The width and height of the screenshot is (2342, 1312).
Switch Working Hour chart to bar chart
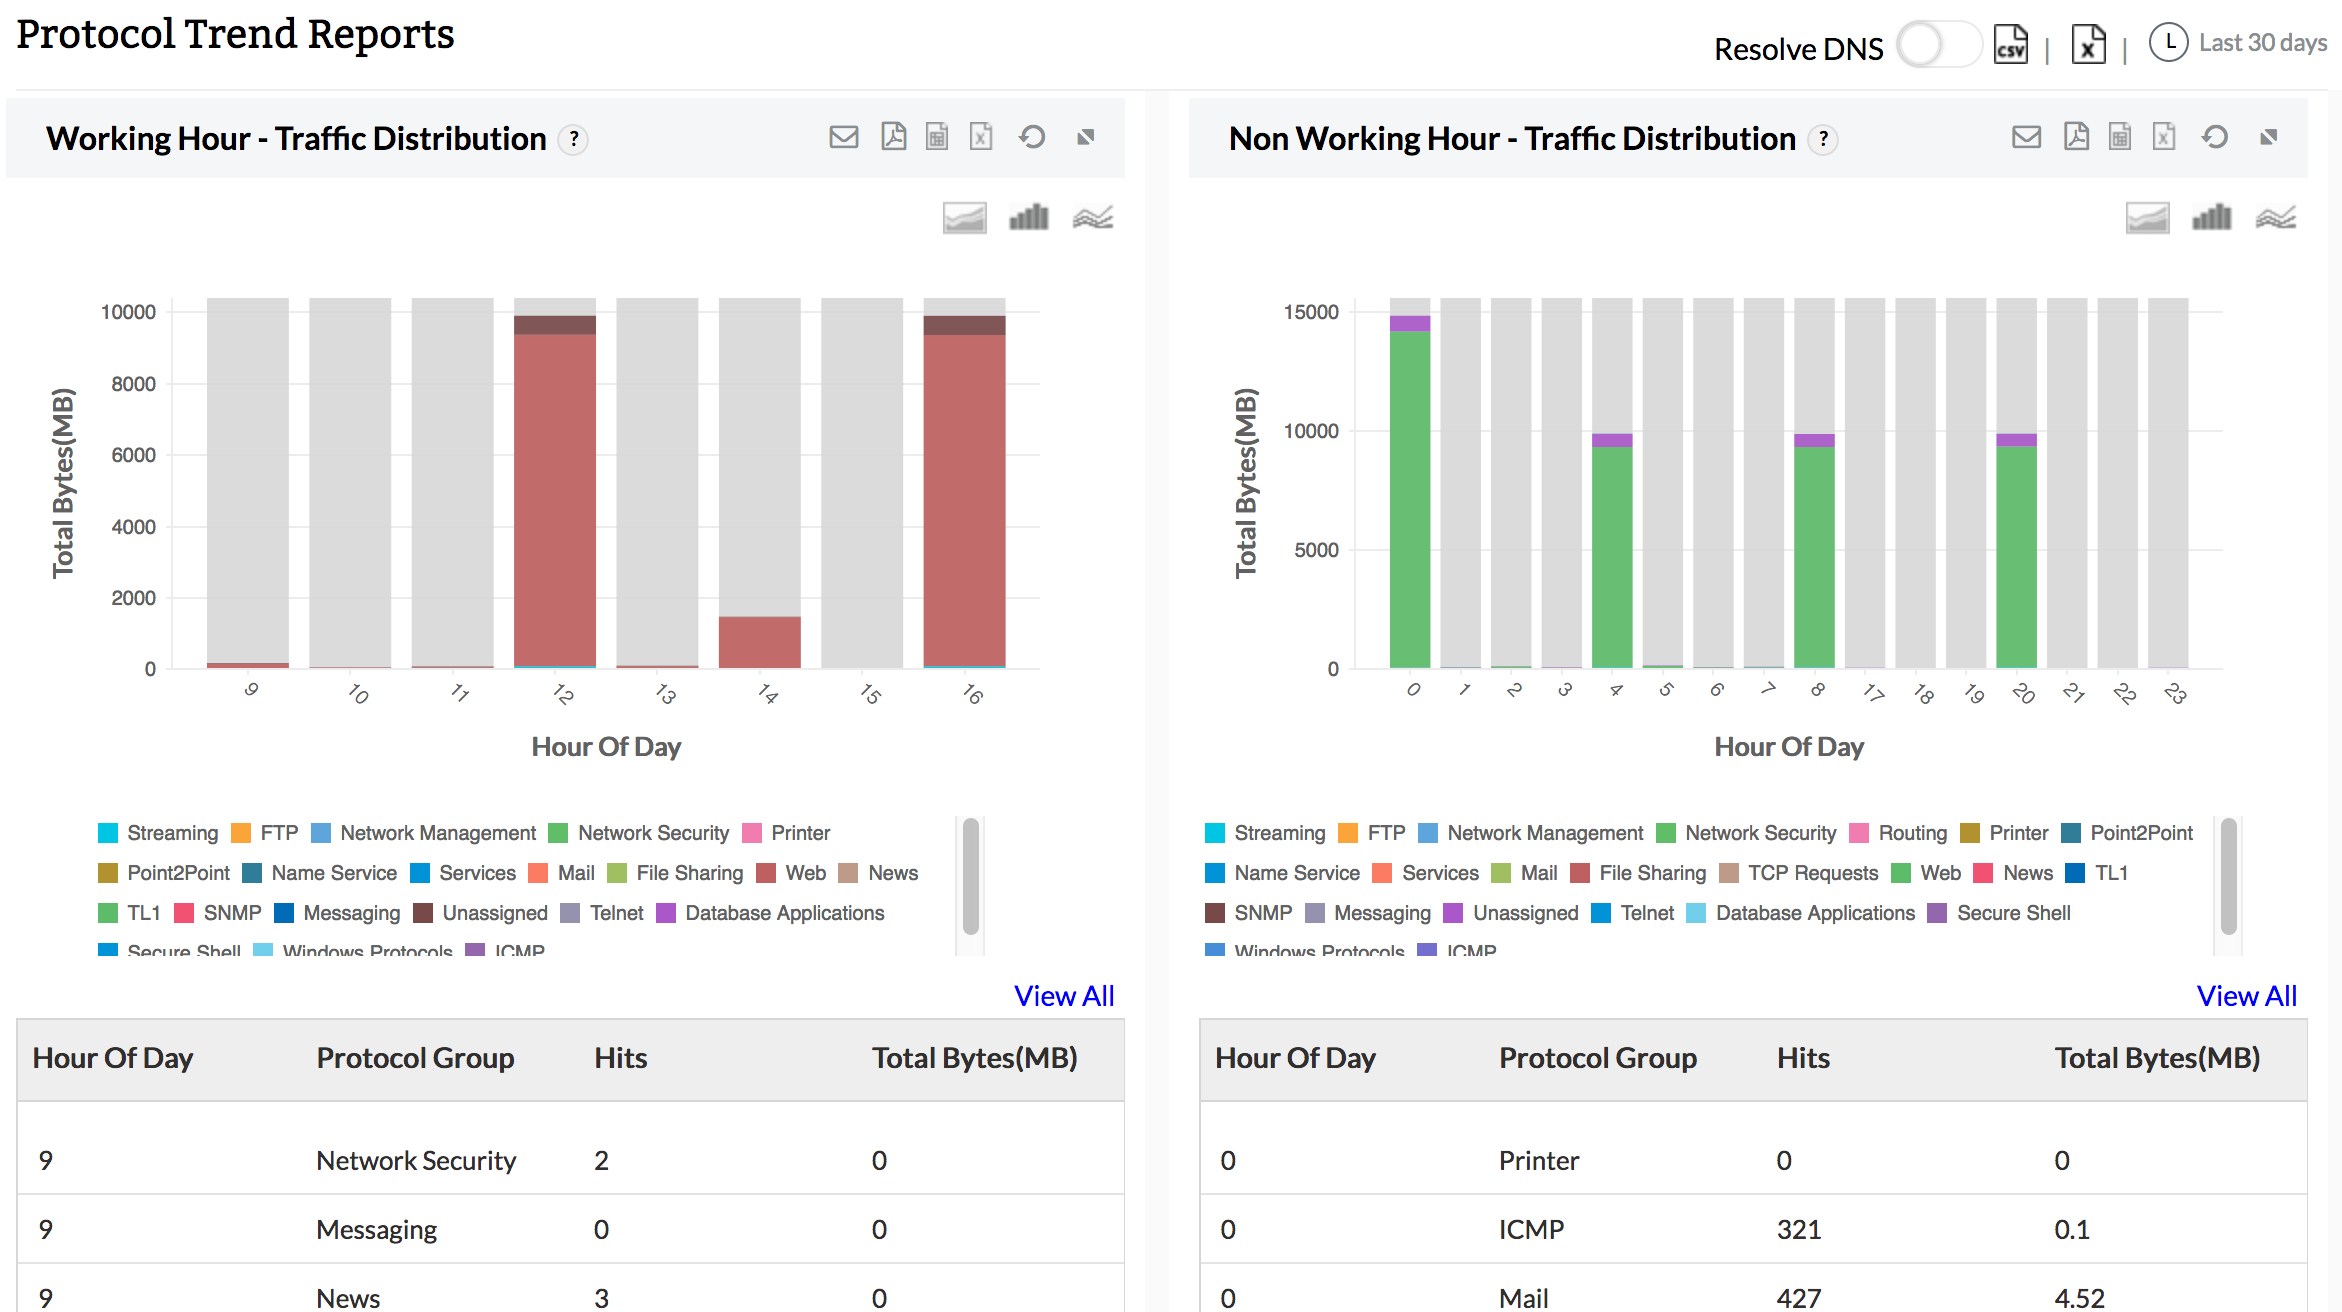pos(1028,217)
